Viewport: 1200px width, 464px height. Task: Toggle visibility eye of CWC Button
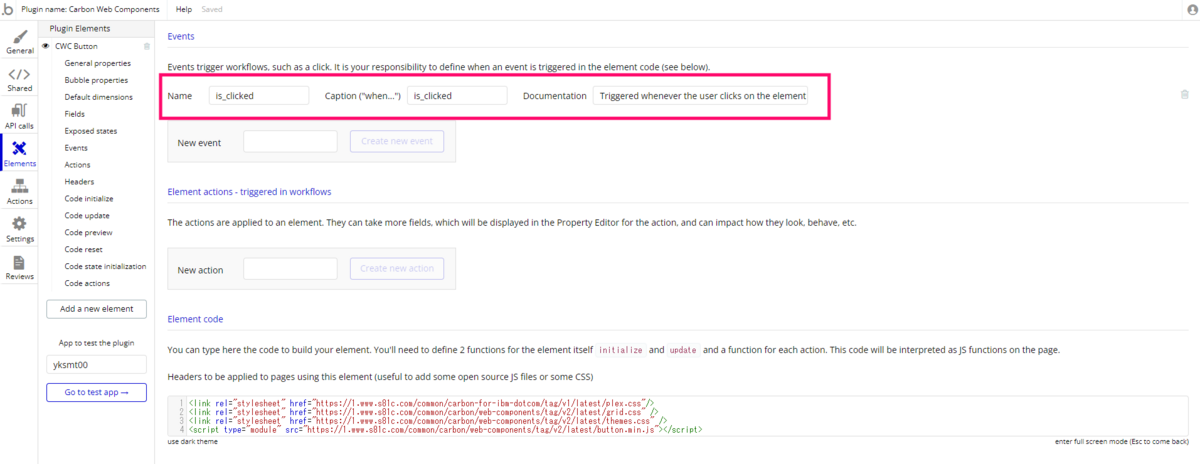pos(46,46)
